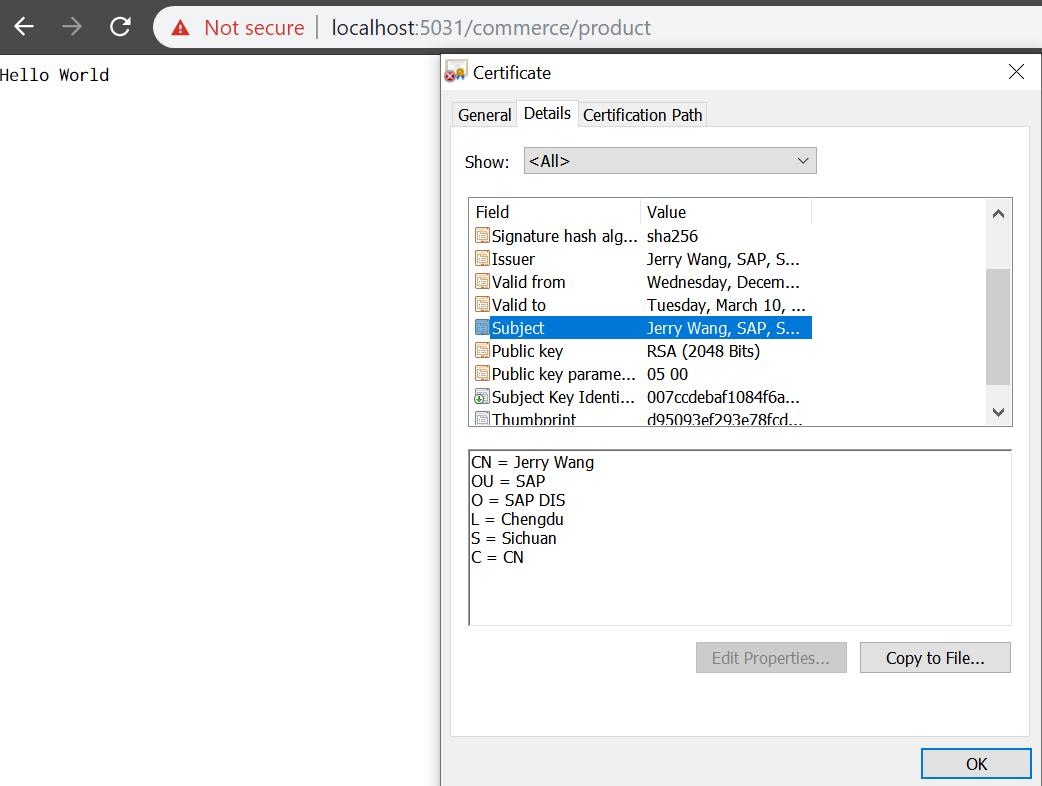Select the Public key row
Image resolution: width=1042 pixels, height=786 pixels.
point(641,351)
